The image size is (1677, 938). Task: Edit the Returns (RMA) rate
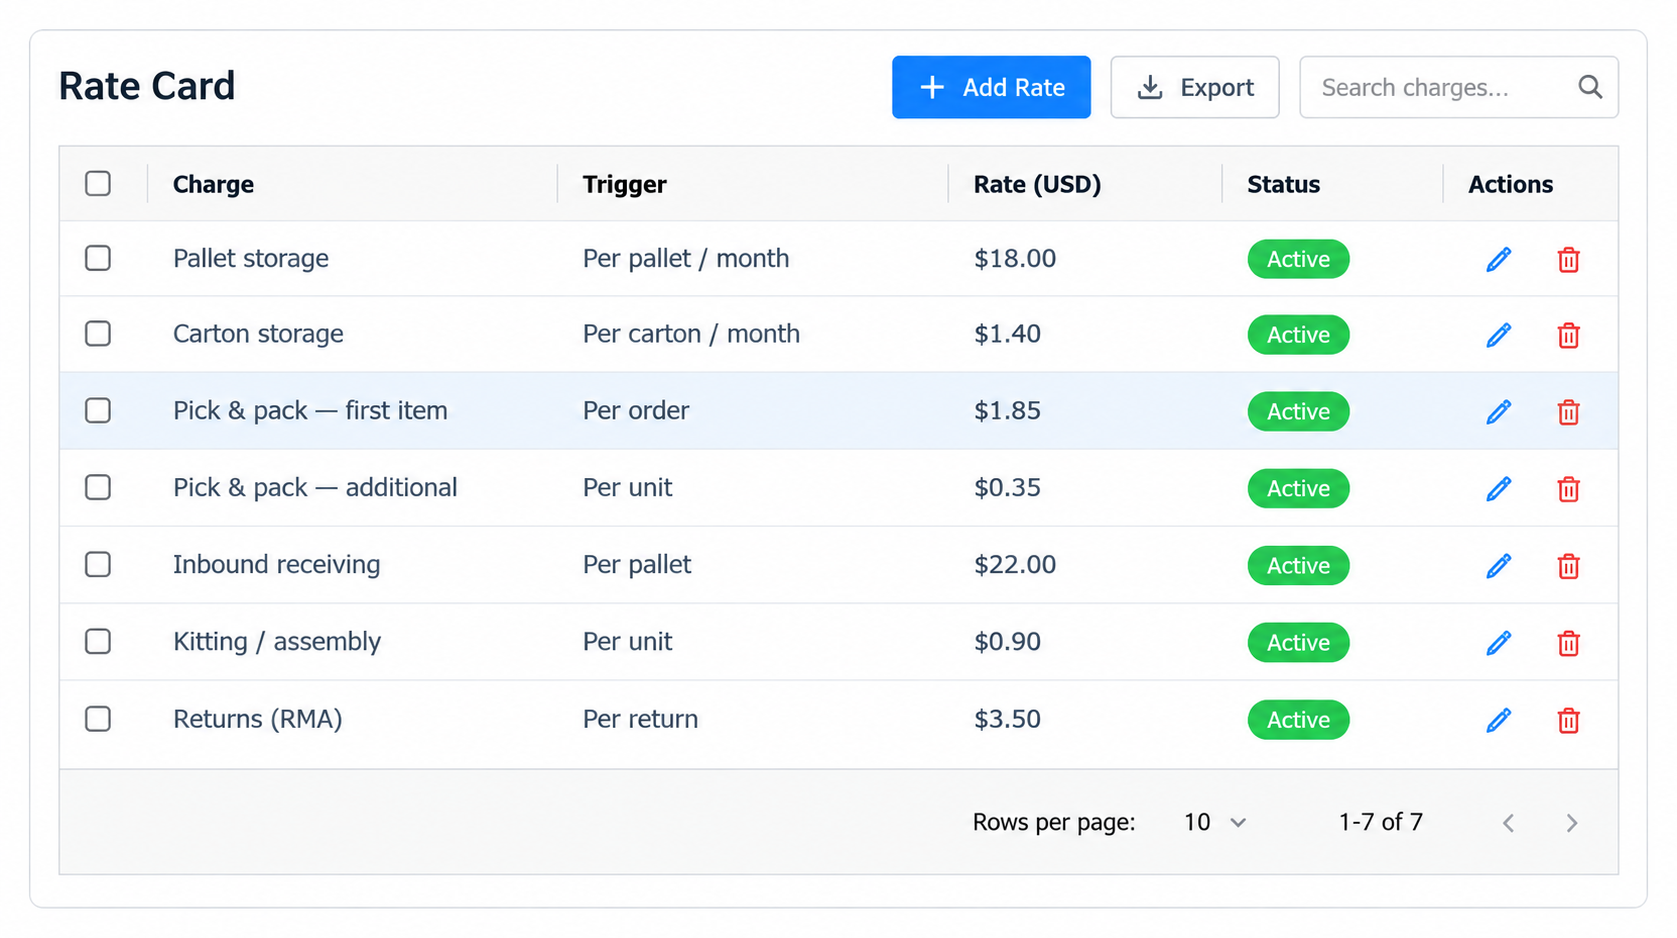pos(1498,719)
